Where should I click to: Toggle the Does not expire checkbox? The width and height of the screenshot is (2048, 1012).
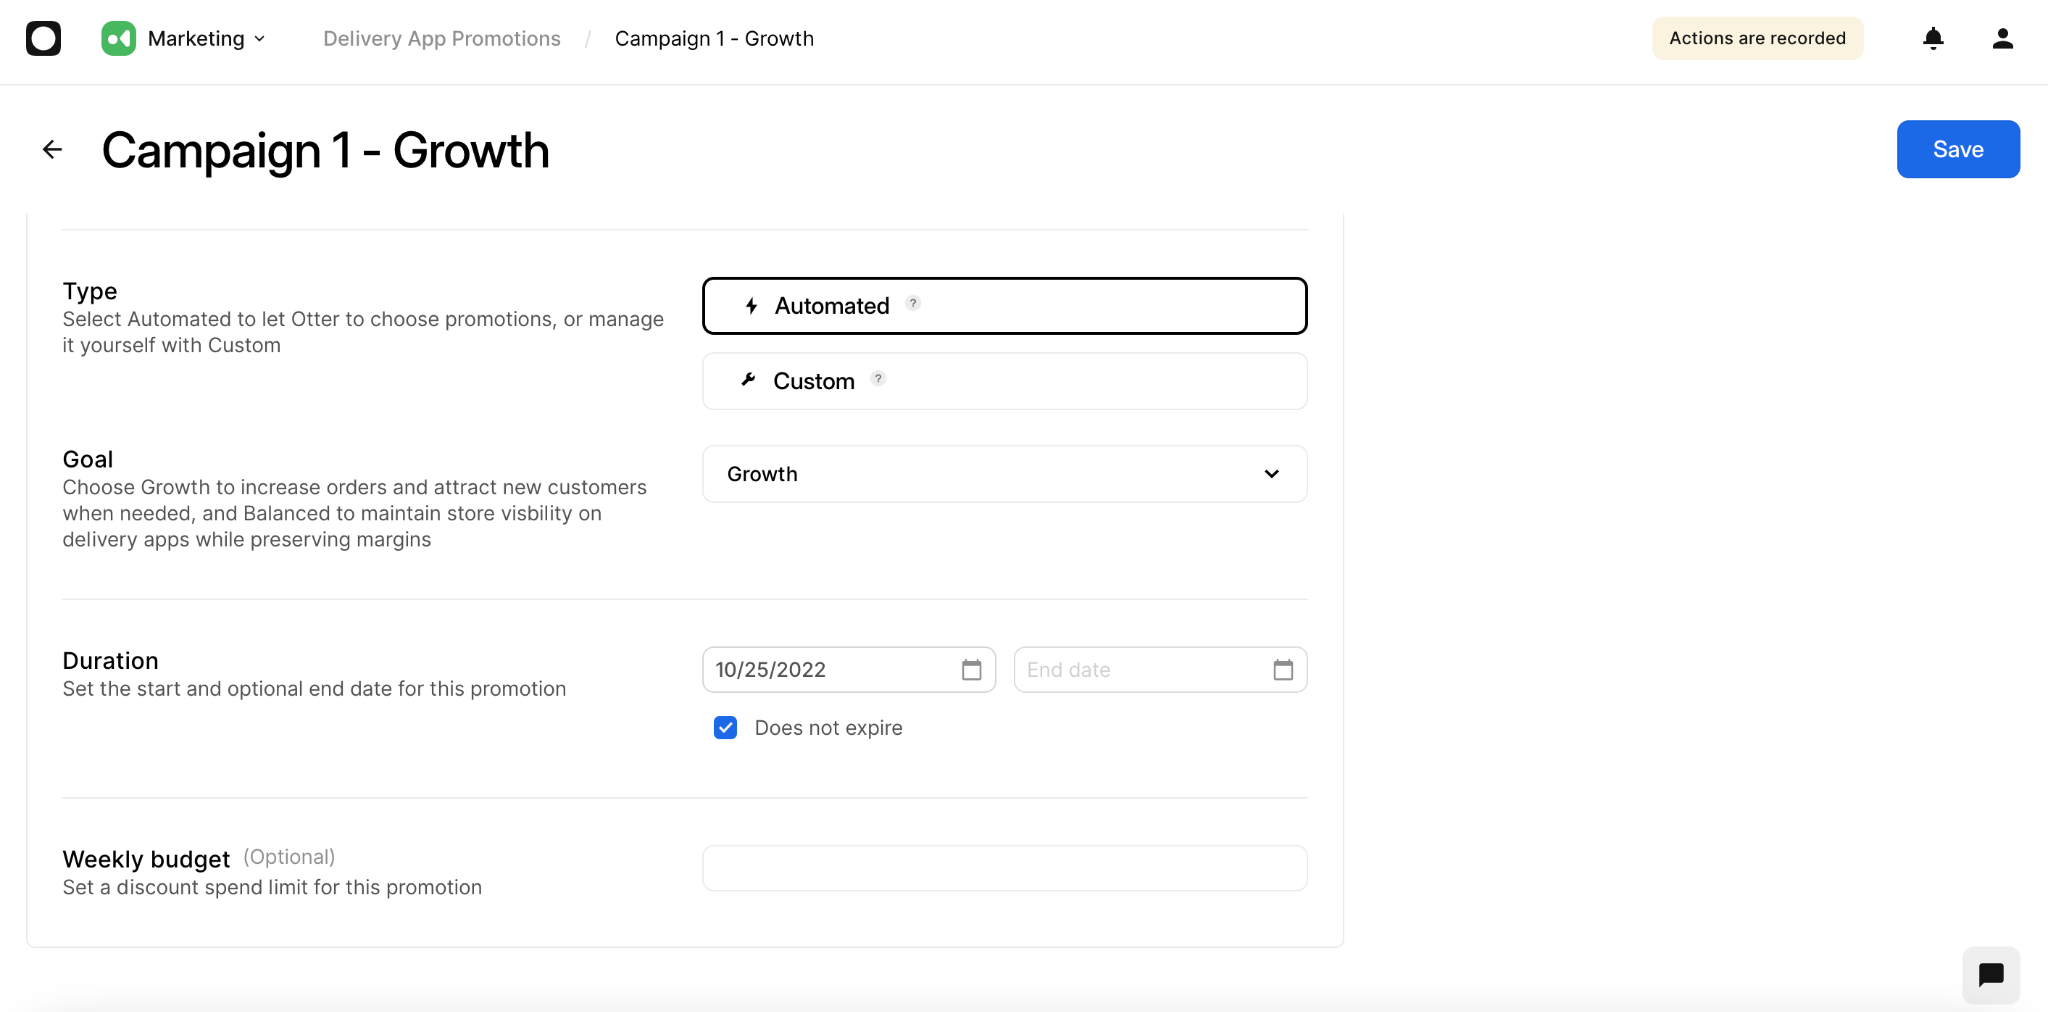point(726,727)
